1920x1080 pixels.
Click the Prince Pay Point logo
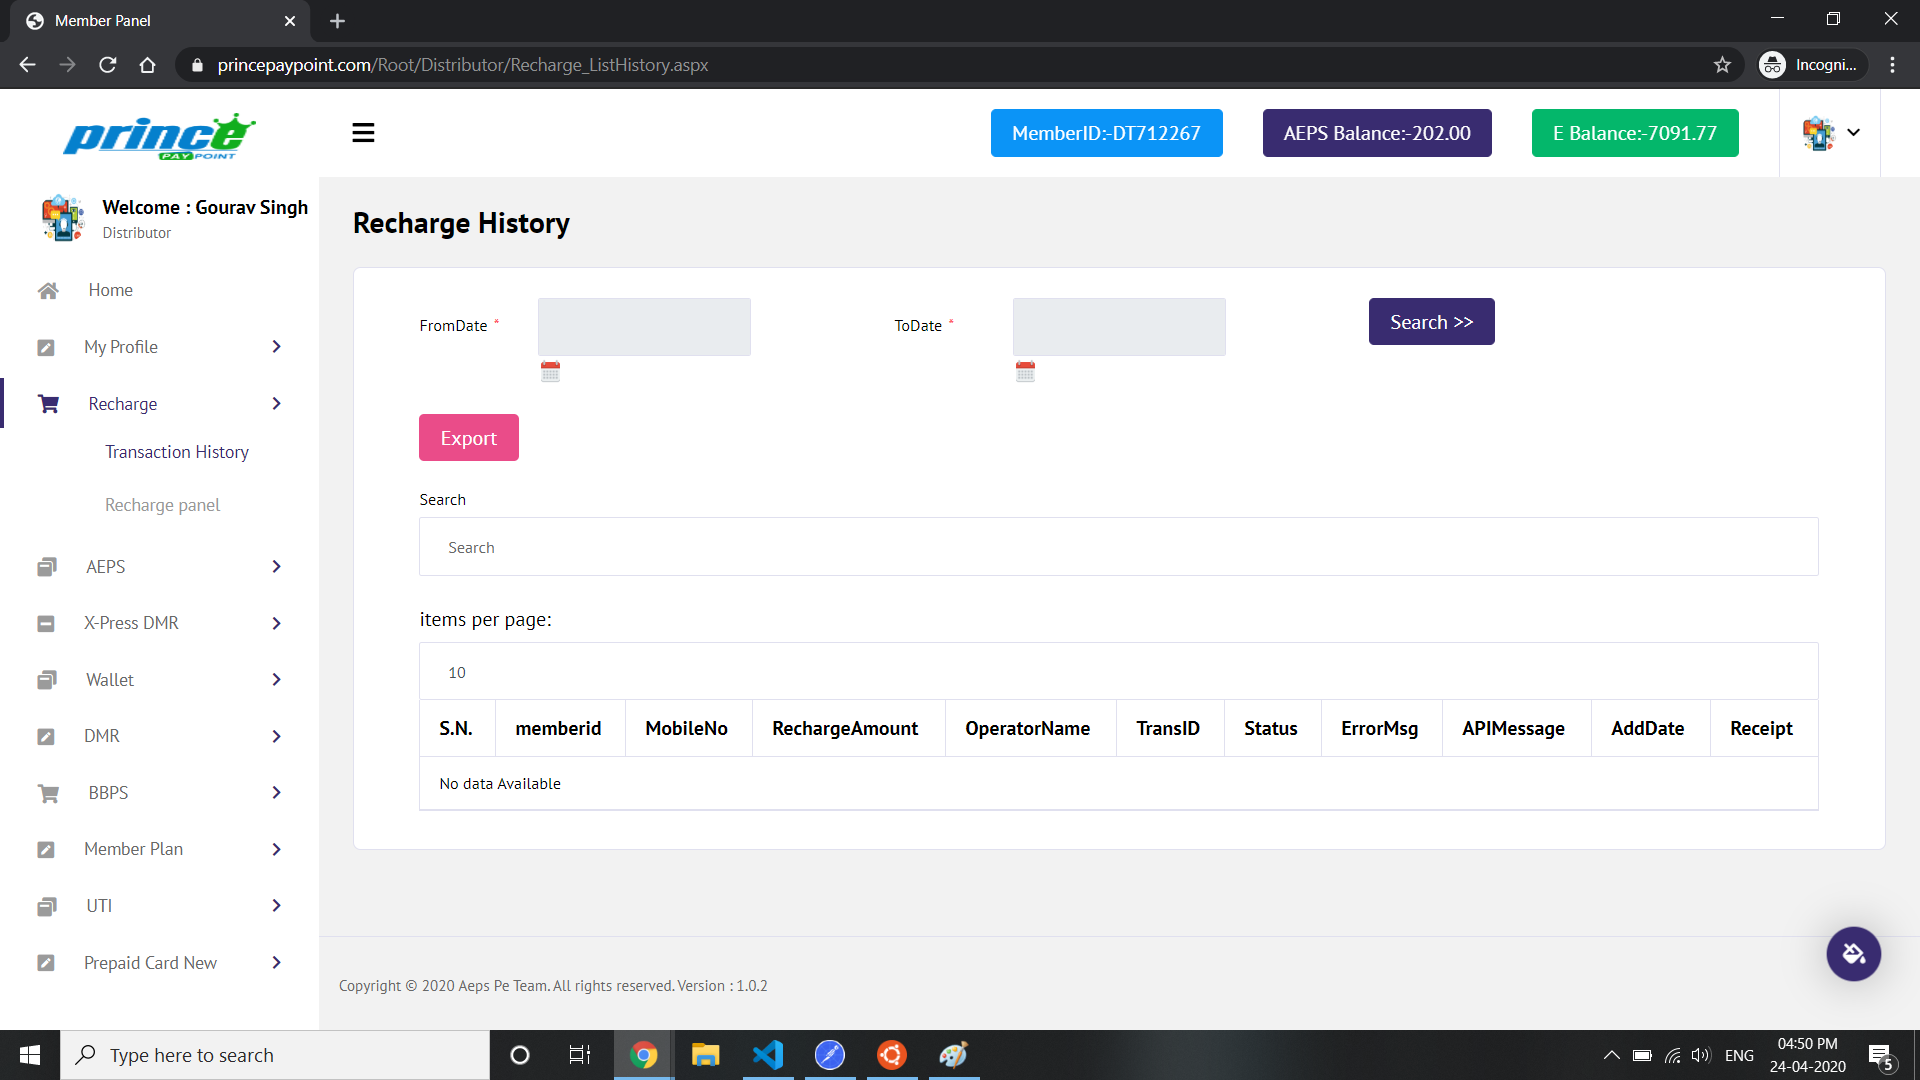point(159,136)
